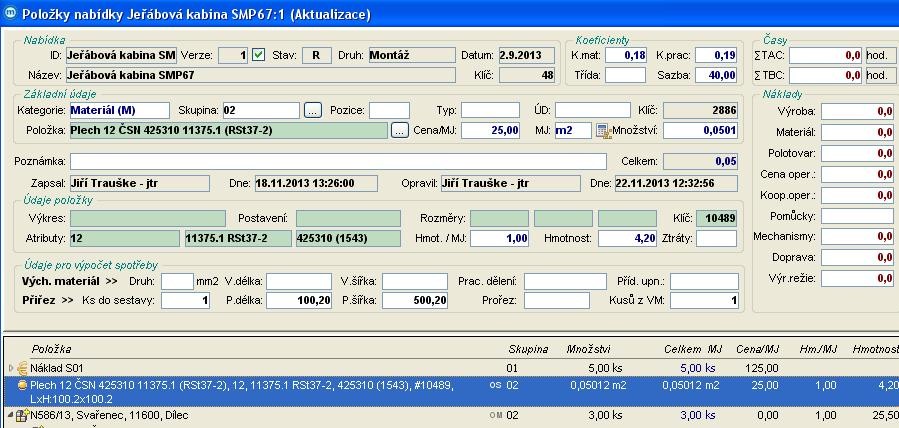Click the assembly icon beside N586/13 Svařenec
This screenshot has height=428, width=899.
click(22, 415)
